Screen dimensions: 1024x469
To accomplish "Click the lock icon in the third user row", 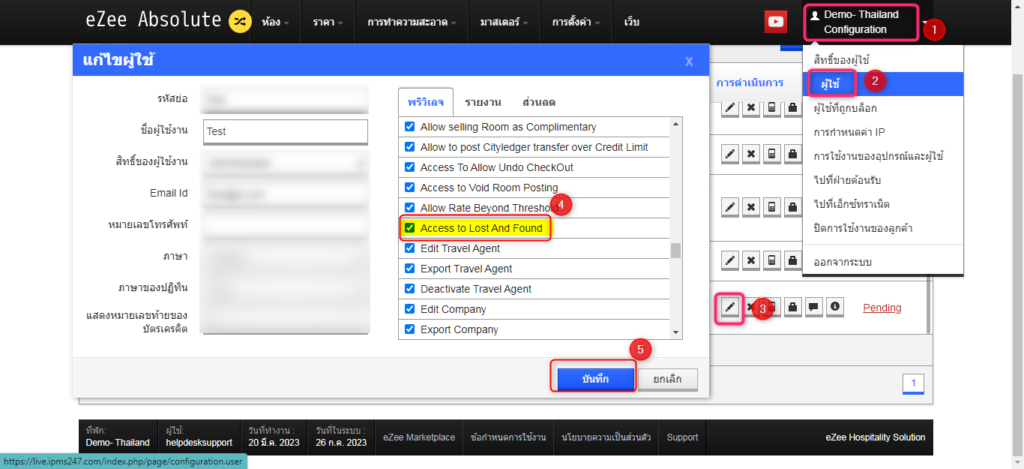I will 792,208.
